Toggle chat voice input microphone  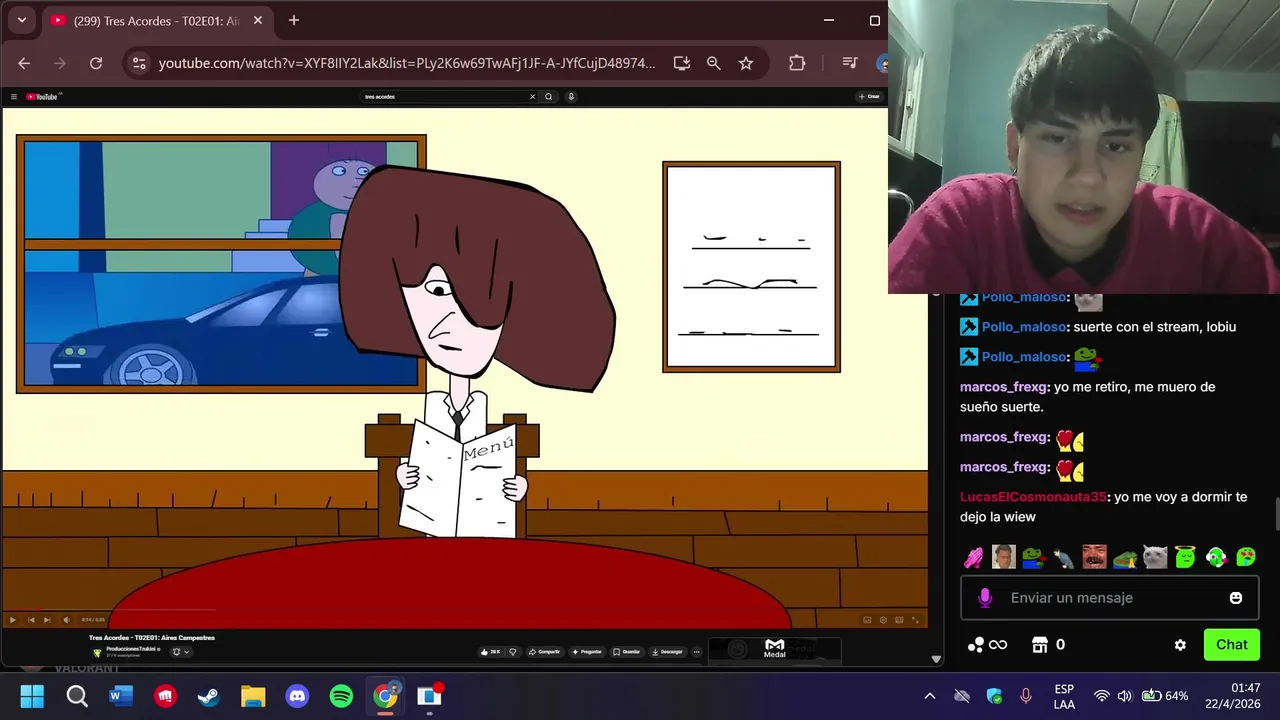point(985,598)
